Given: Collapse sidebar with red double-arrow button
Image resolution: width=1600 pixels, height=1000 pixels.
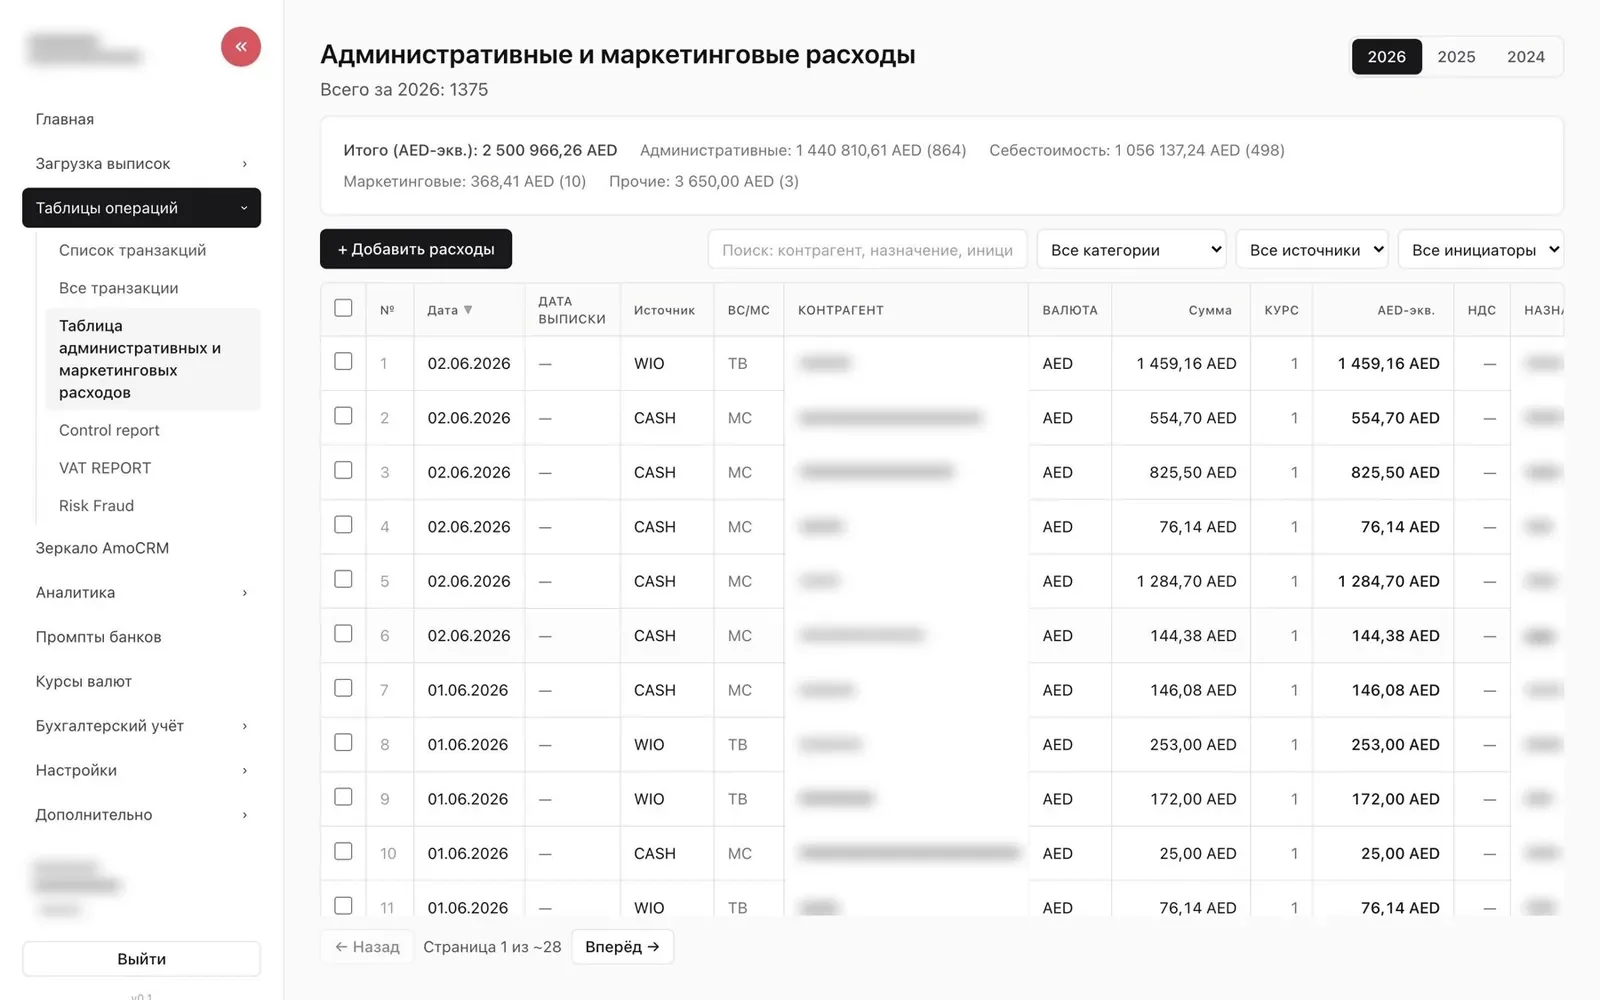Looking at the screenshot, I should pyautogui.click(x=241, y=47).
